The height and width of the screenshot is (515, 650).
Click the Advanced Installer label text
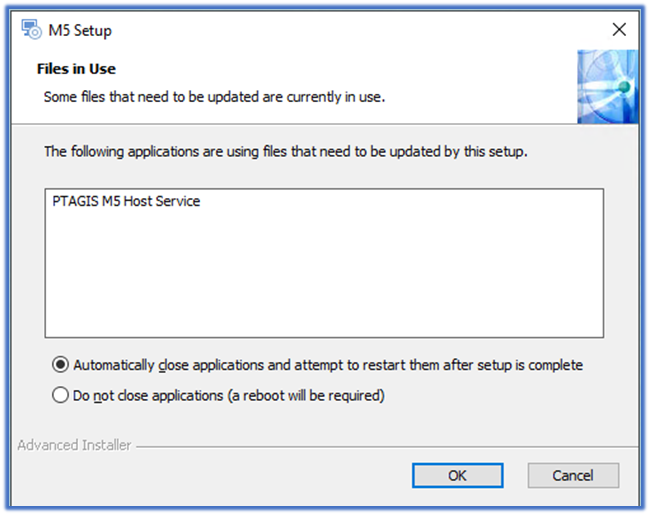74,445
